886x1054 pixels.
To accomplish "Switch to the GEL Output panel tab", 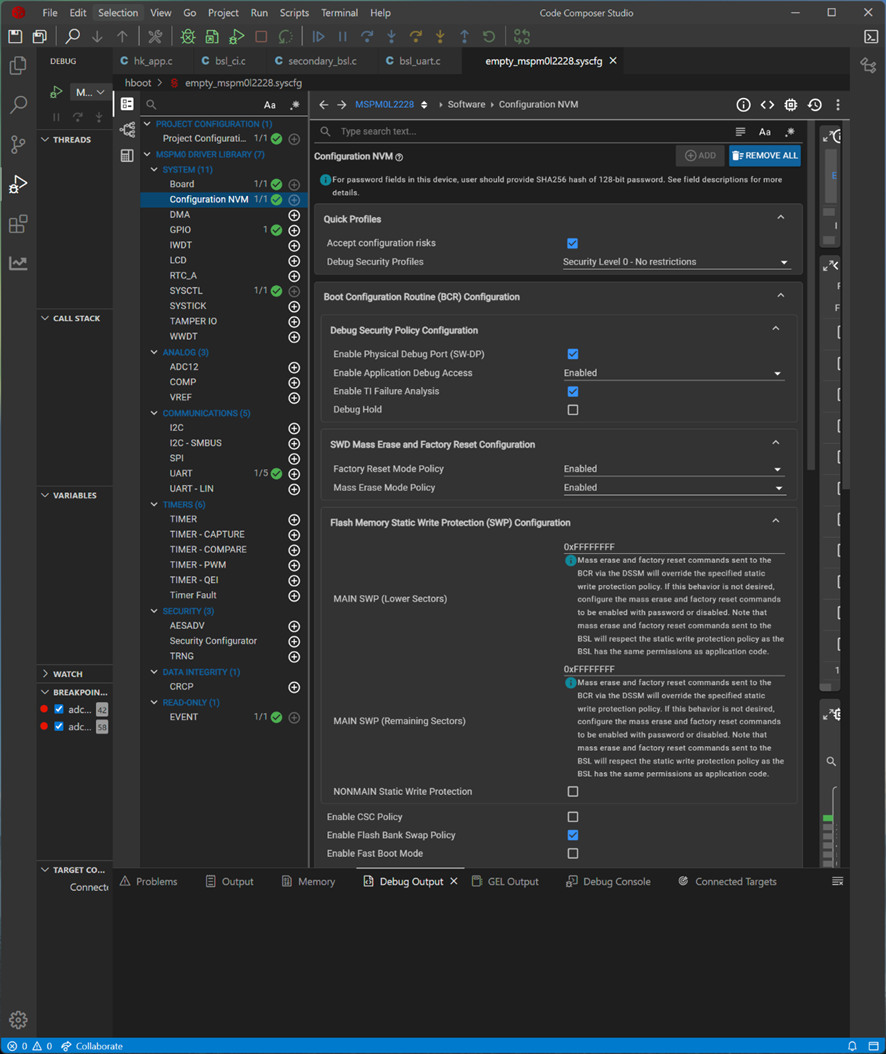I will tap(505, 882).
